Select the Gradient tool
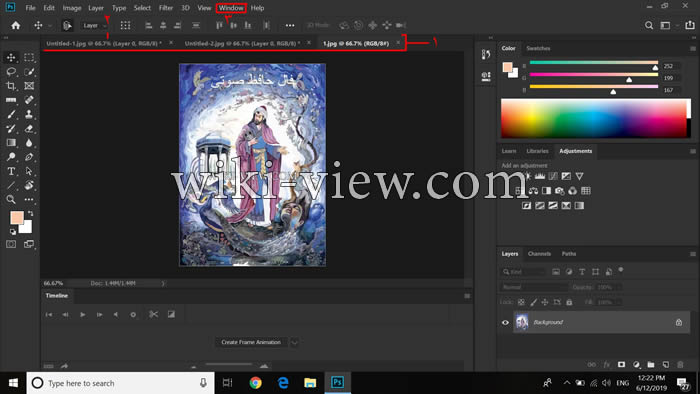 [11, 143]
